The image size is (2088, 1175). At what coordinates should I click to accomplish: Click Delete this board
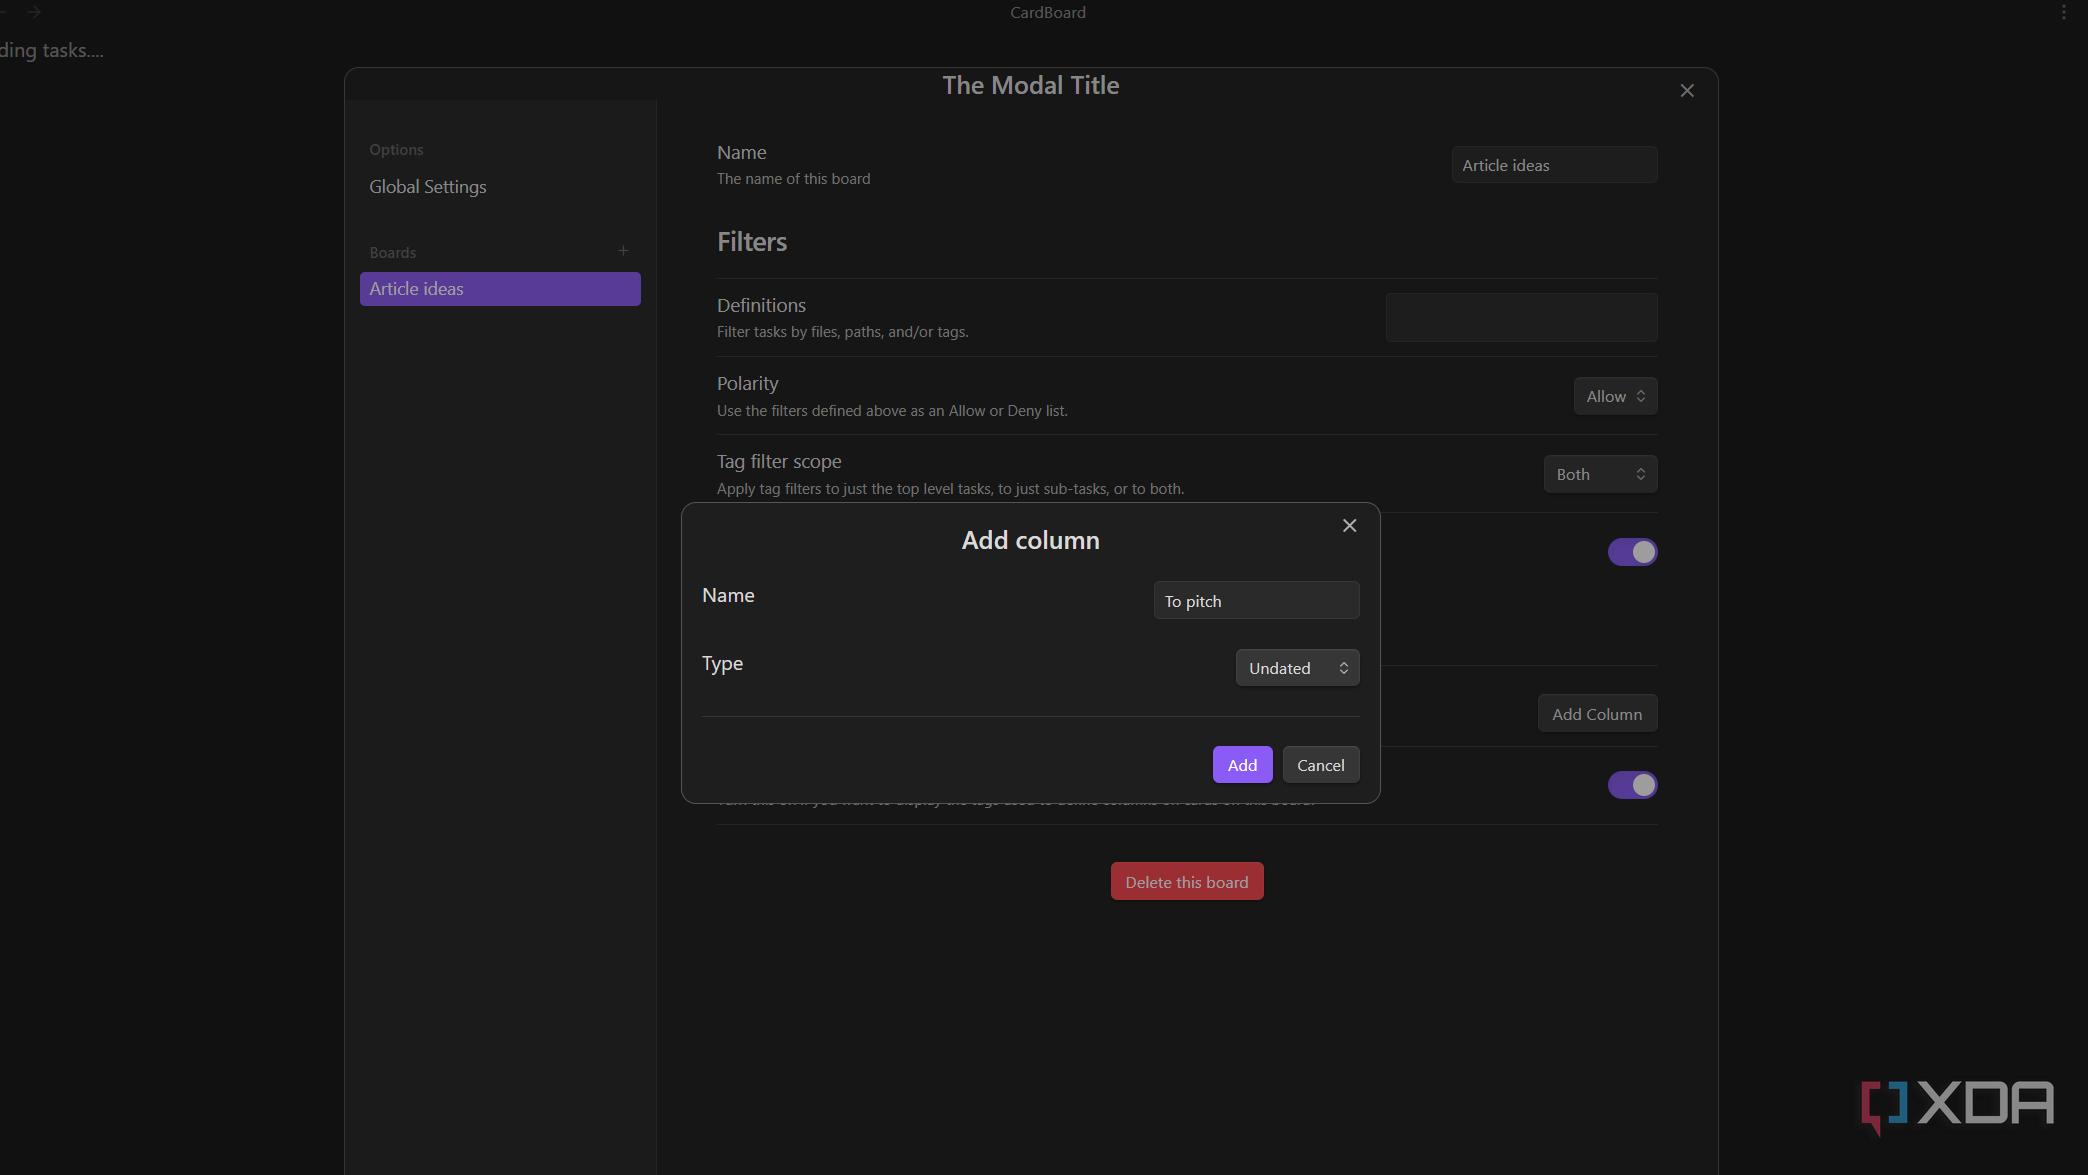(x=1187, y=882)
